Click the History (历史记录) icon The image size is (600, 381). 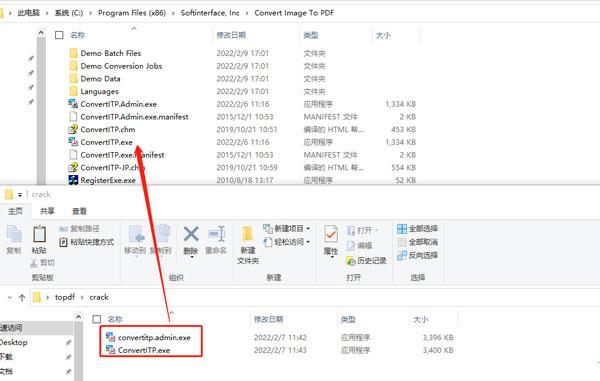coord(351,261)
